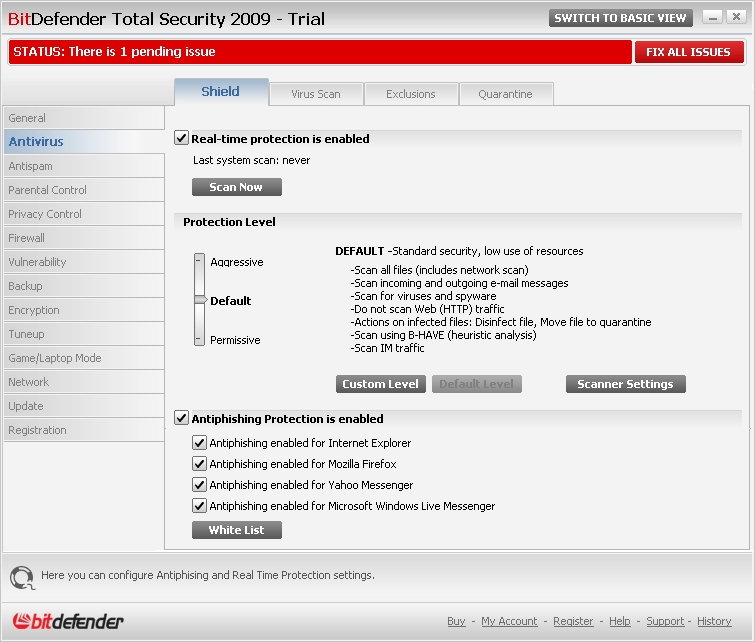Open the Quarantine tab
This screenshot has width=755, height=642.
click(506, 94)
